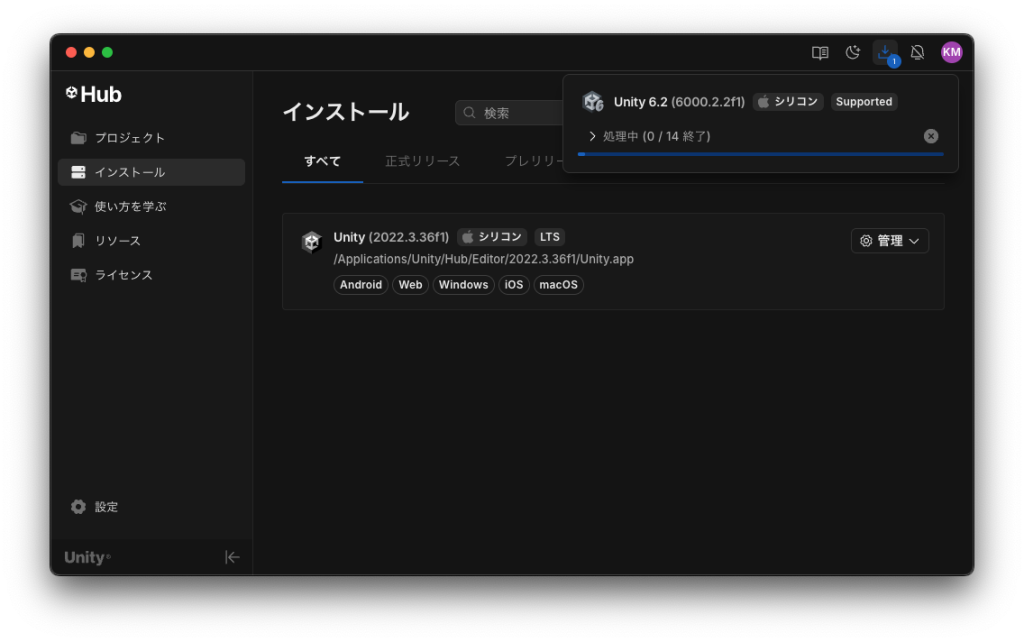Open the documentation book icon
1024x642 pixels.
pos(820,53)
